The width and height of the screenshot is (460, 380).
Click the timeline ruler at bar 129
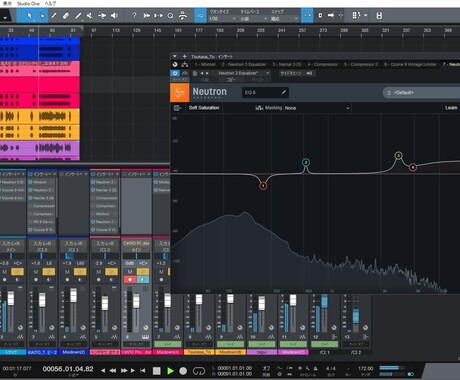click(x=137, y=30)
